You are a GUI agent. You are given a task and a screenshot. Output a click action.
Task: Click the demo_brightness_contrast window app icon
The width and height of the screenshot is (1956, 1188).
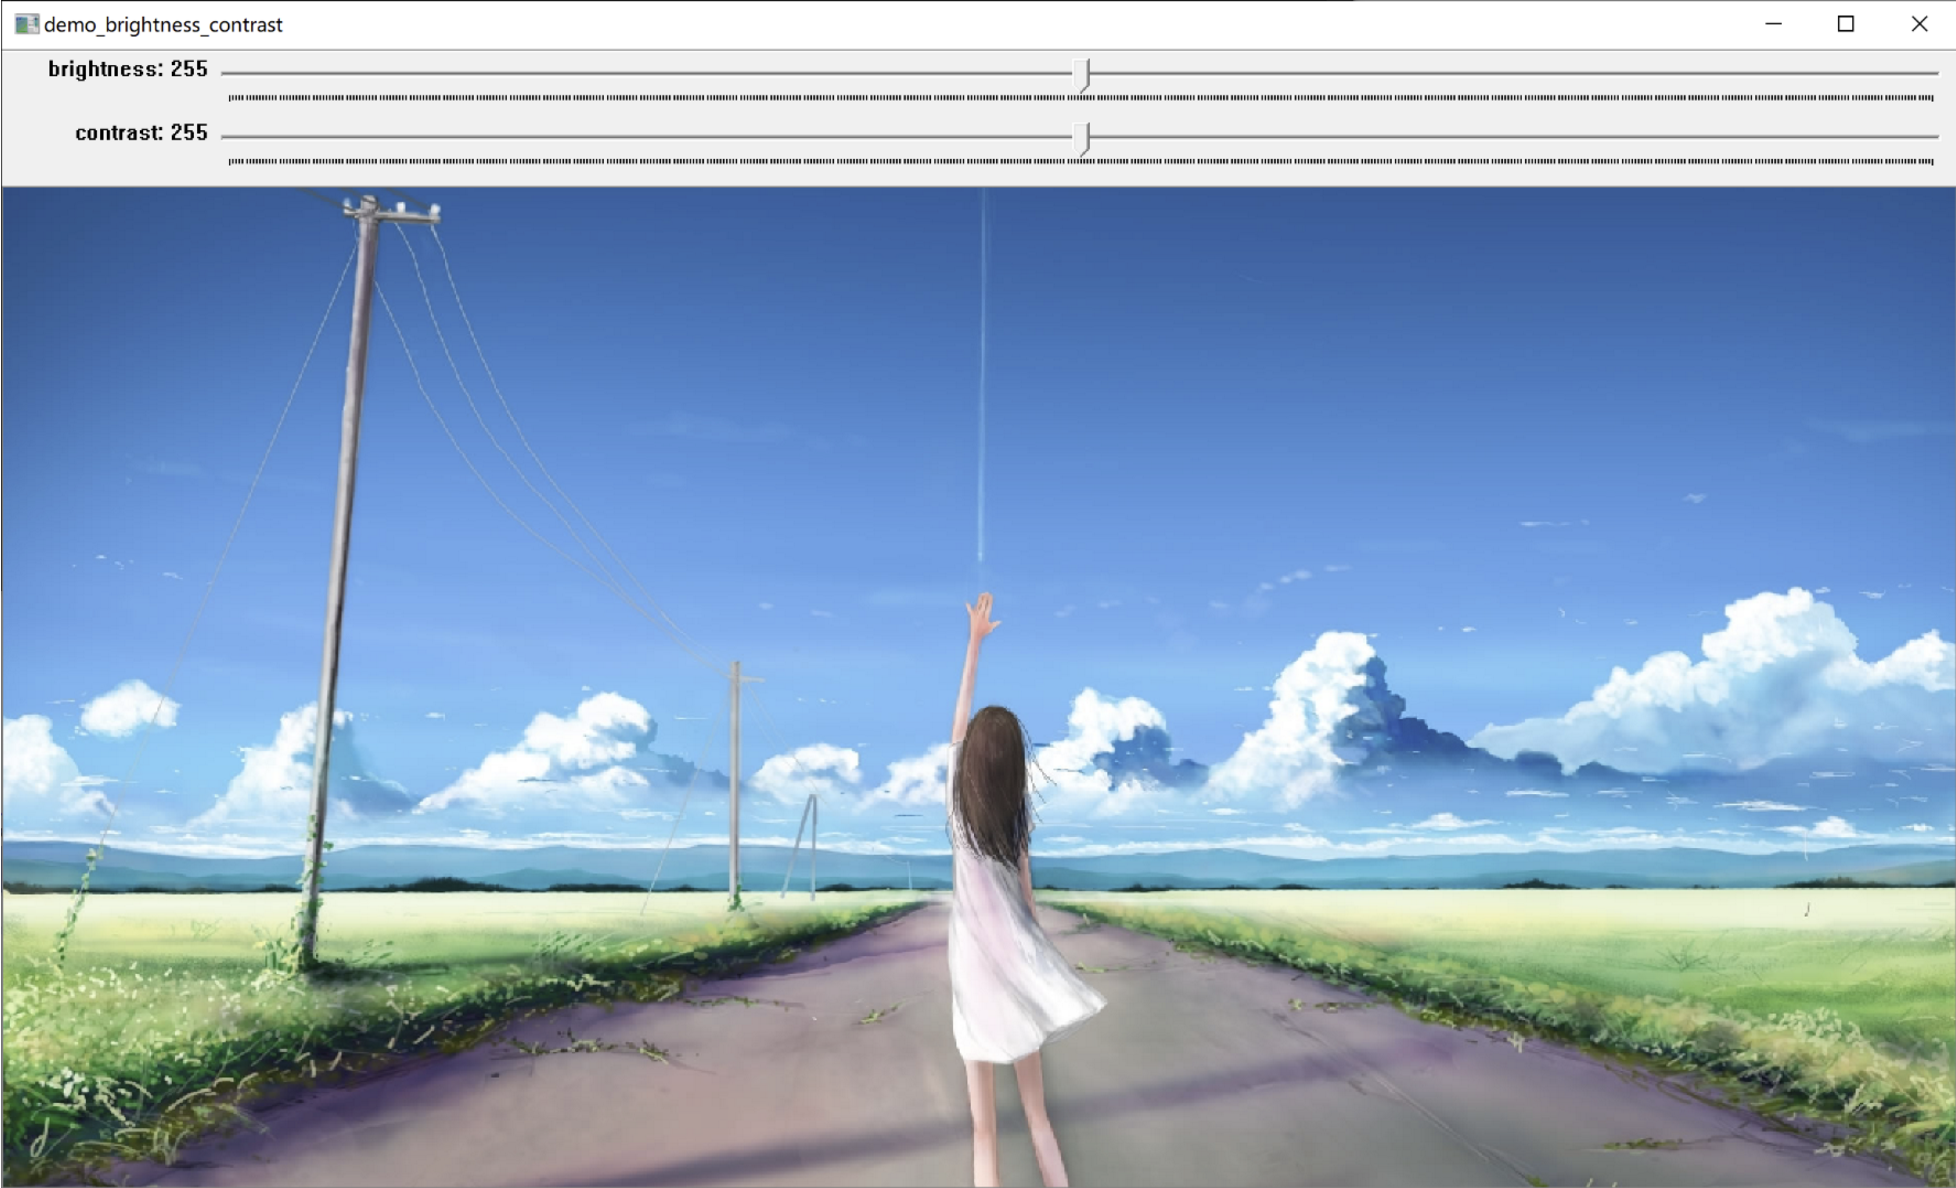tap(26, 24)
